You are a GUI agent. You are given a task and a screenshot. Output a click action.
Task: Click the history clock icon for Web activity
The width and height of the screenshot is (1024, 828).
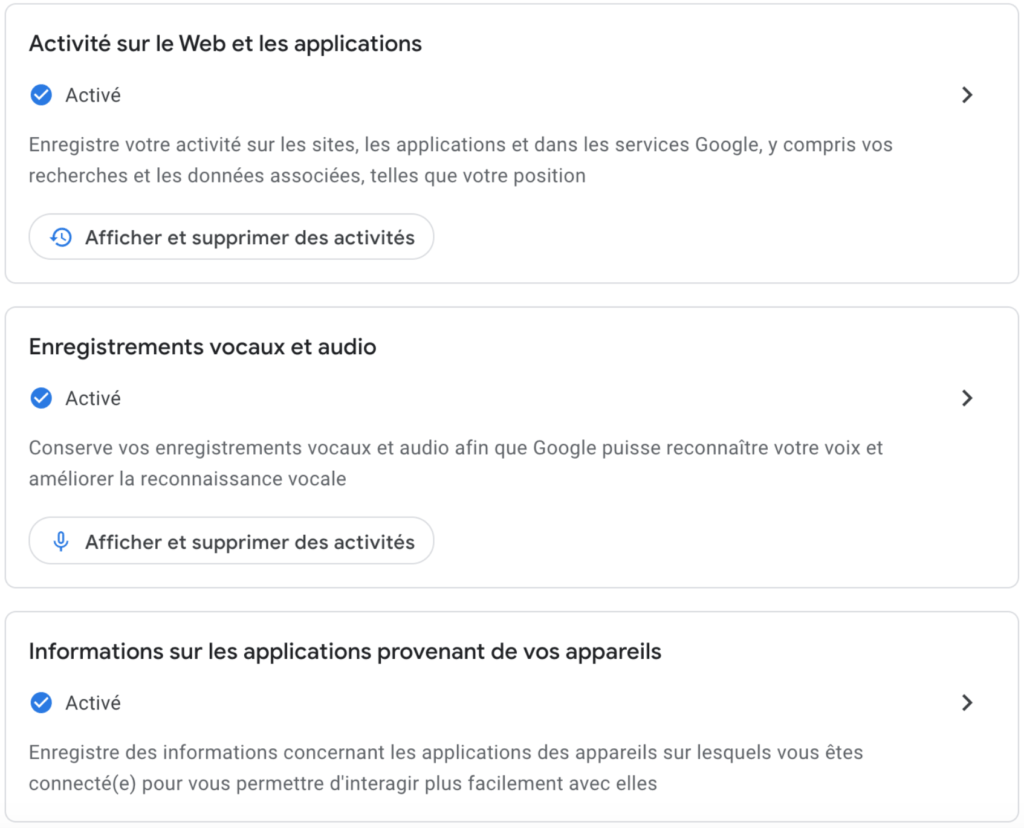pyautogui.click(x=61, y=238)
